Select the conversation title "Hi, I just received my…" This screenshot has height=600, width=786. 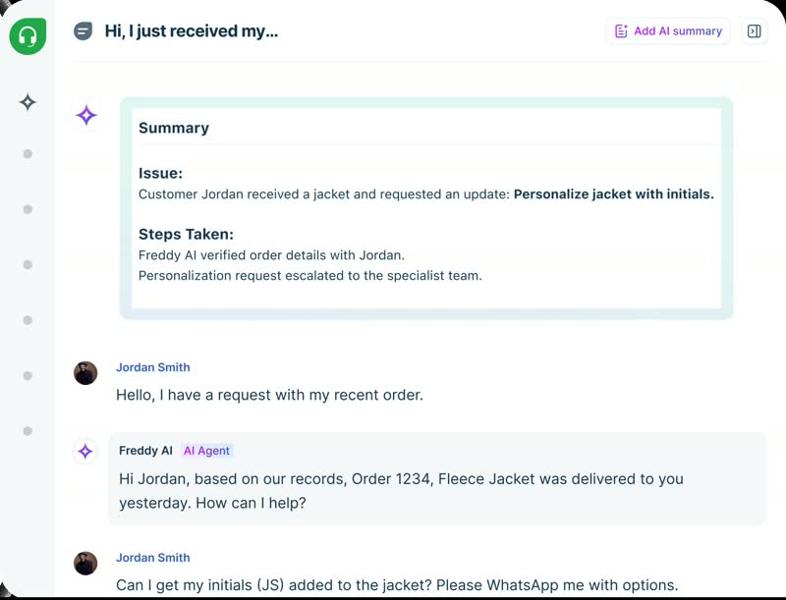191,31
